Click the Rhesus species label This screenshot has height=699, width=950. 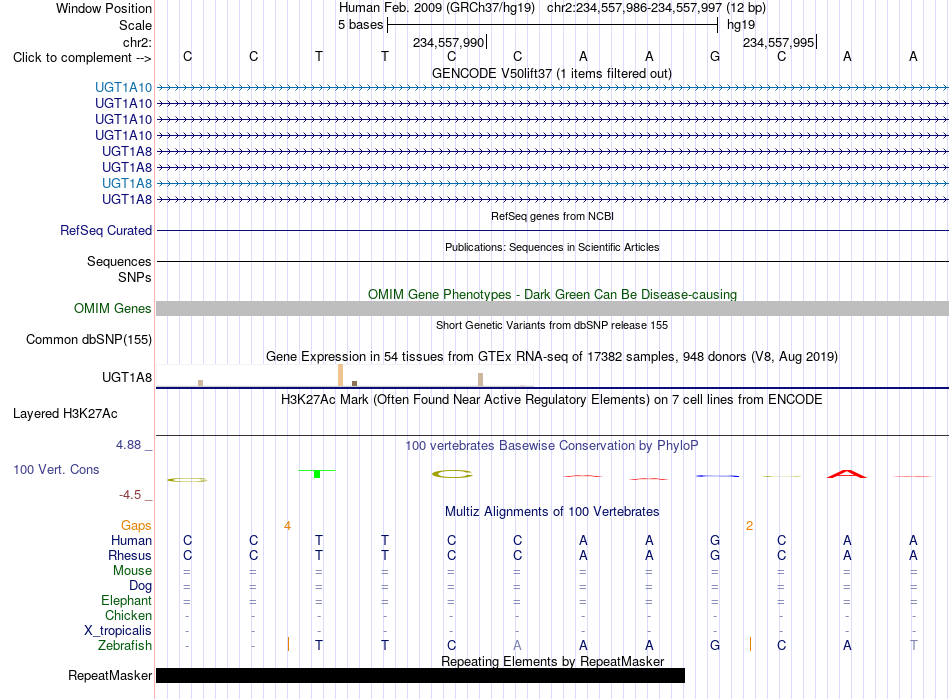tap(130, 555)
